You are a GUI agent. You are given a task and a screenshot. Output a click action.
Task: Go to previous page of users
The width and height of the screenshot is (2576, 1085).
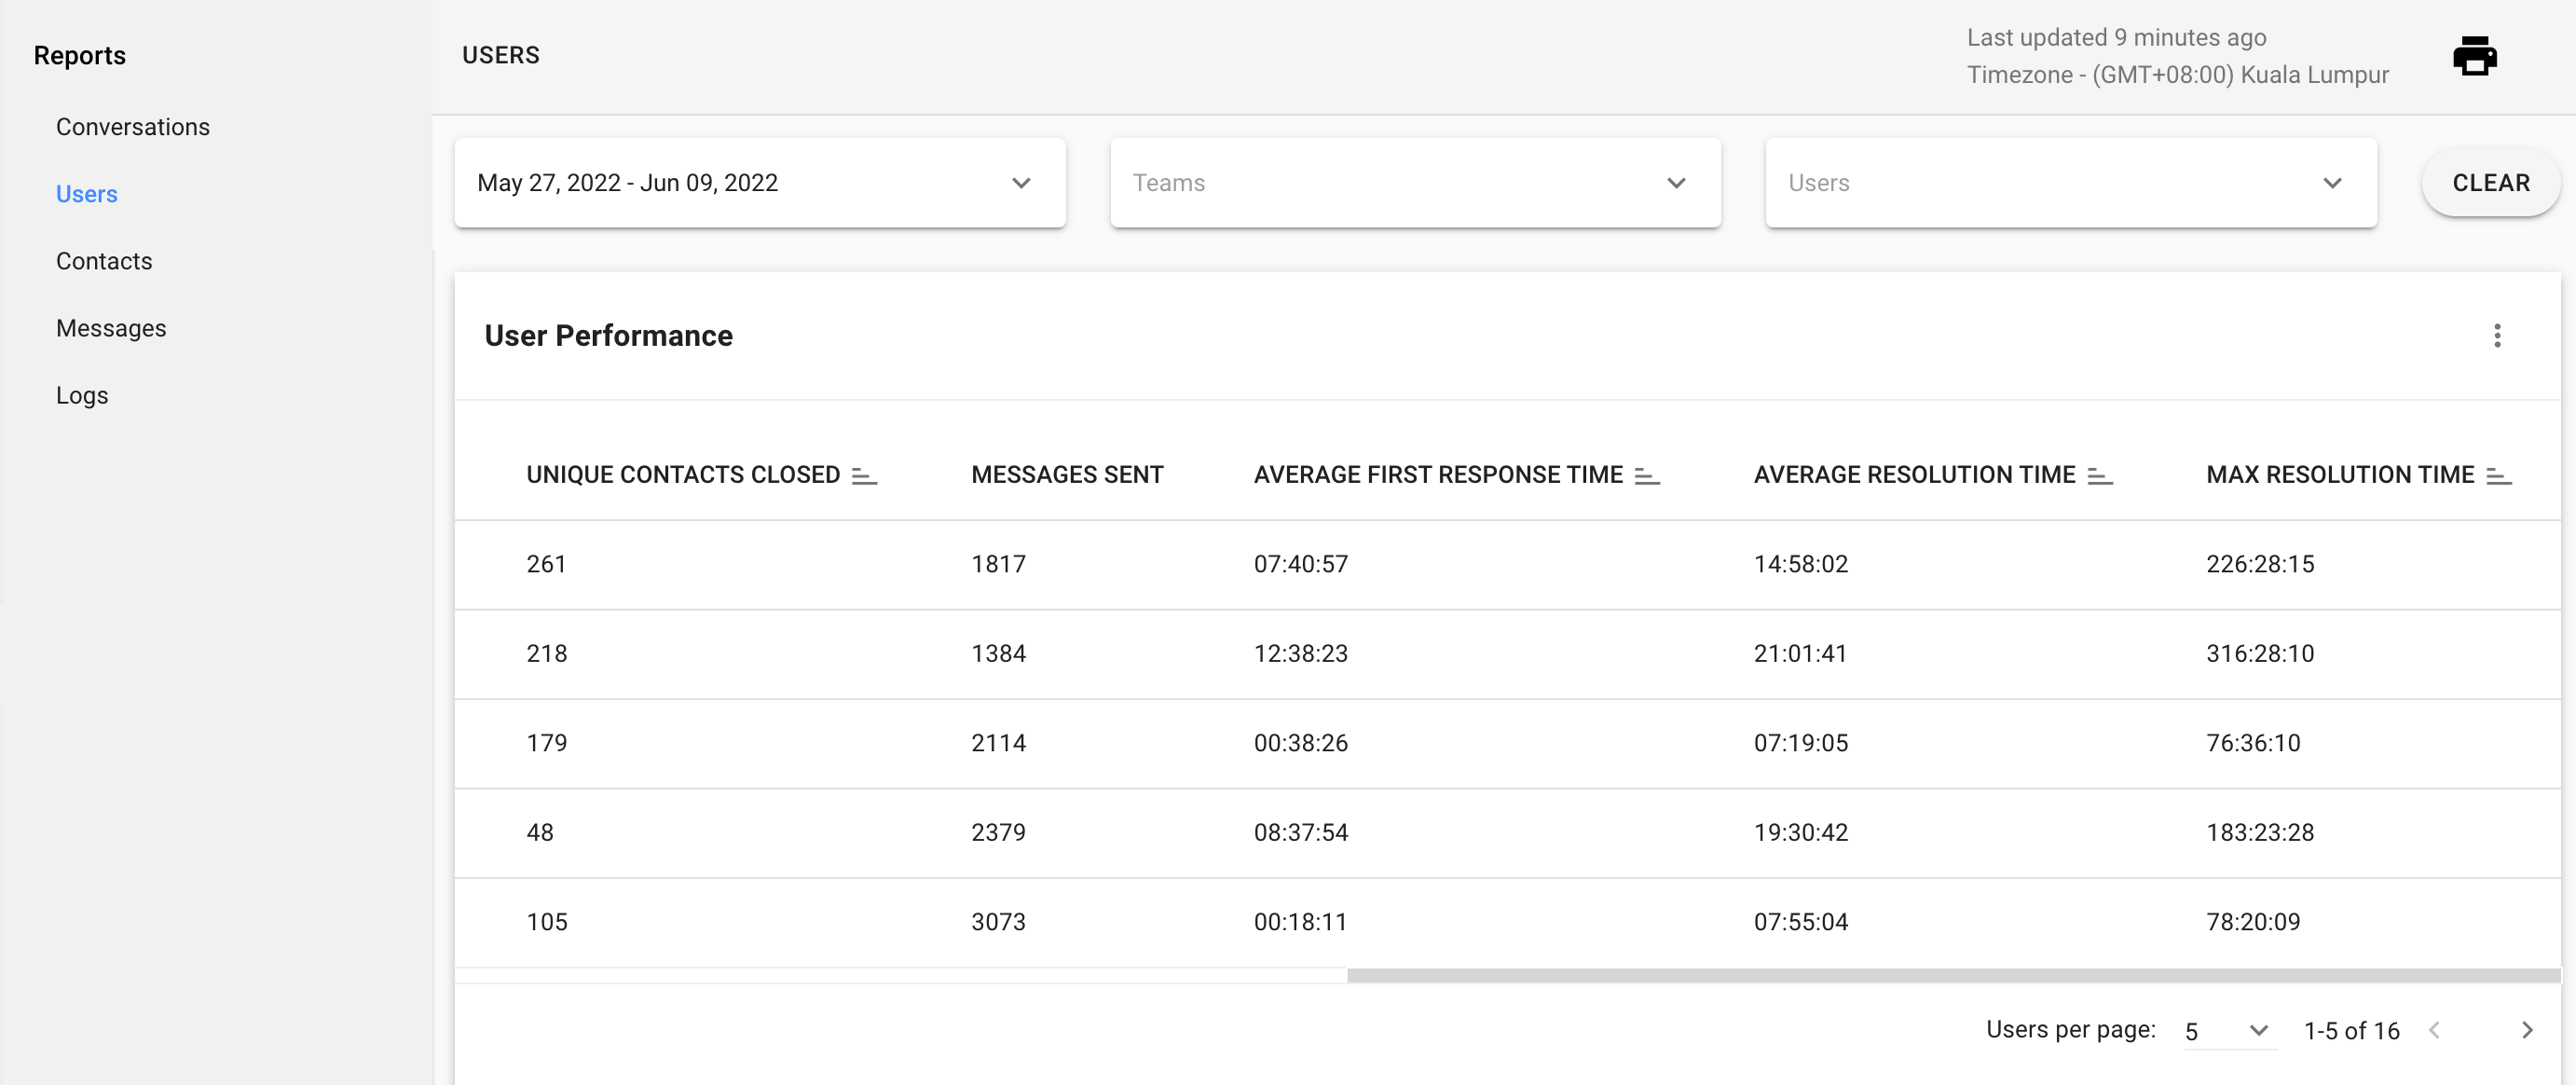coord(2435,1030)
